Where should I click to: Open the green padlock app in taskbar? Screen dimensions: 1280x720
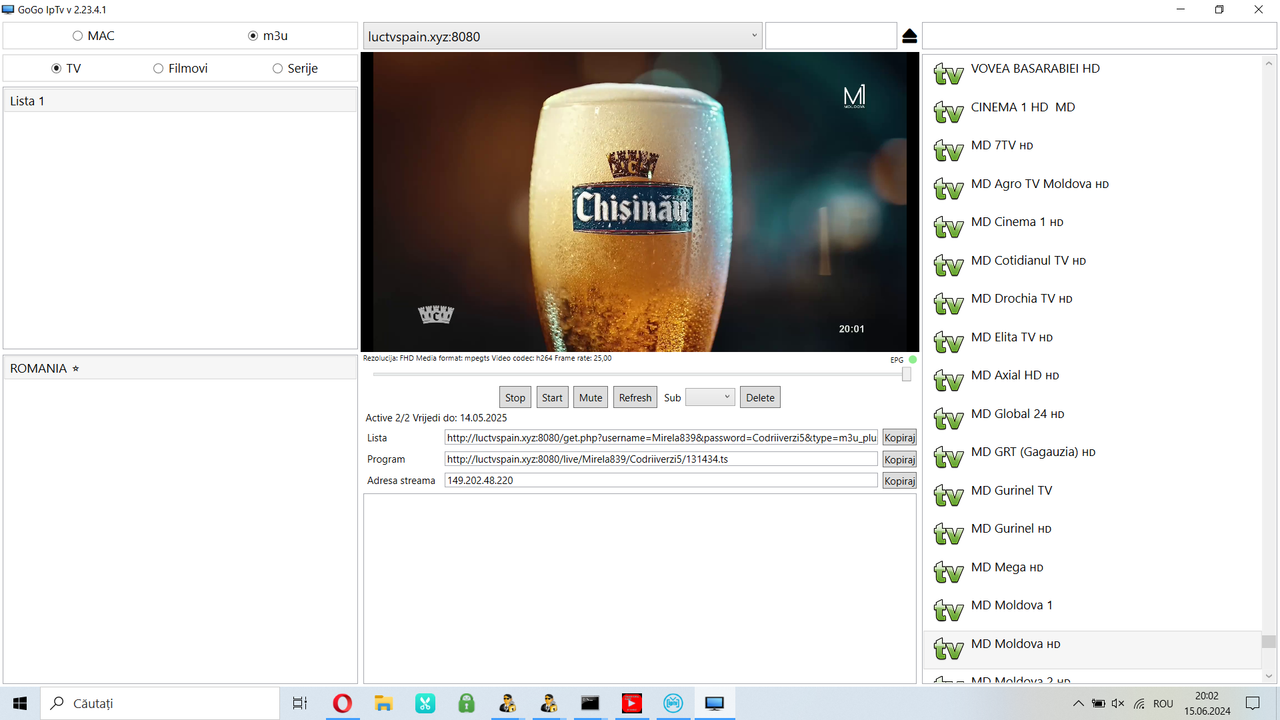(x=466, y=703)
